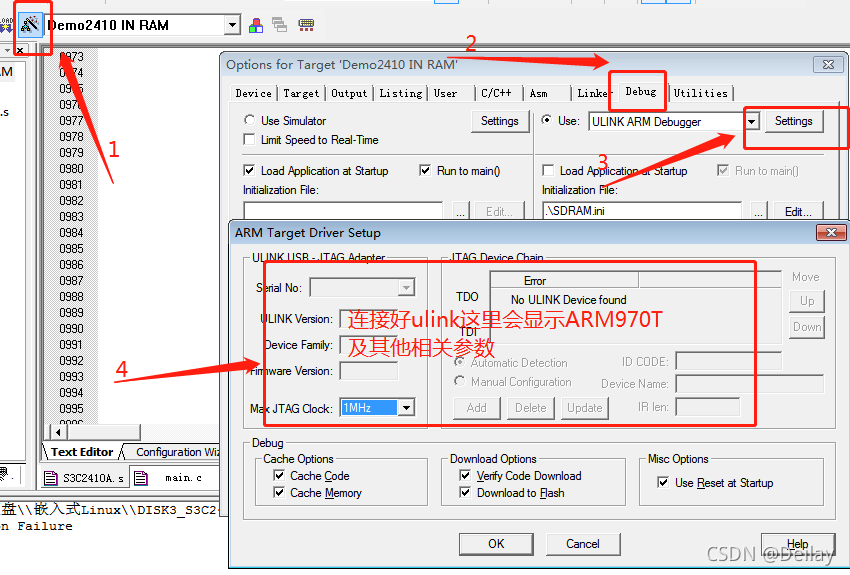Toggle simulator Run to main() checkbox
The width and height of the screenshot is (850, 575).
425,170
